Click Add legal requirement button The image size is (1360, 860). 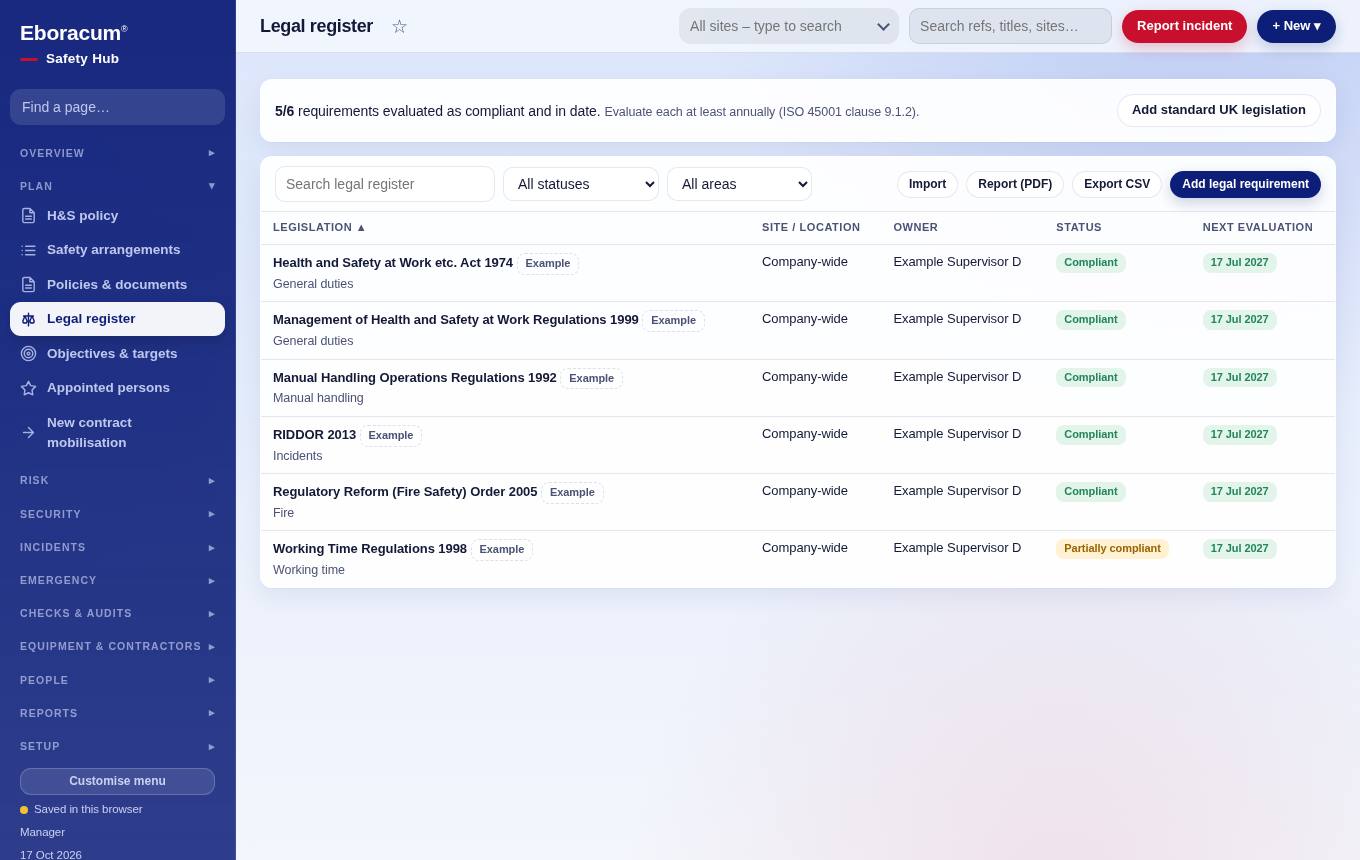(1245, 184)
